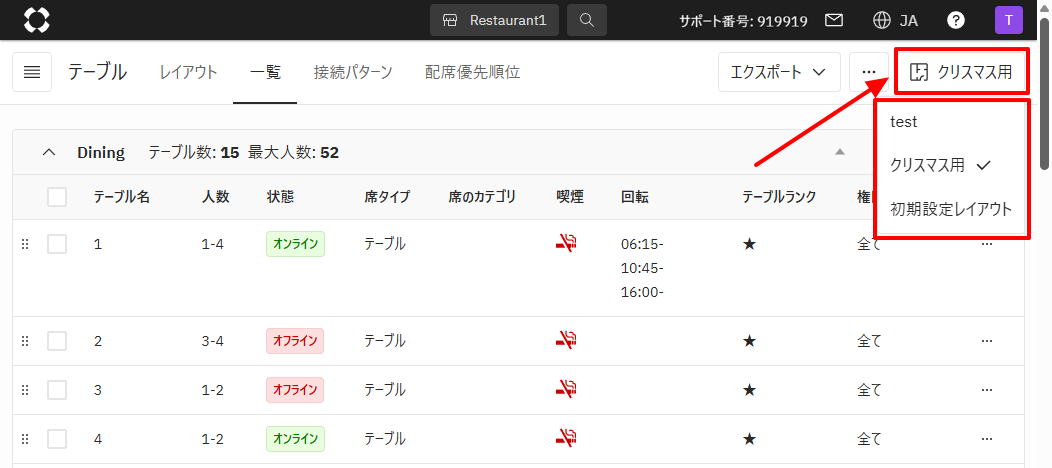This screenshot has width=1052, height=468.
Task: Click the 状態 column header
Action: pos(280,197)
